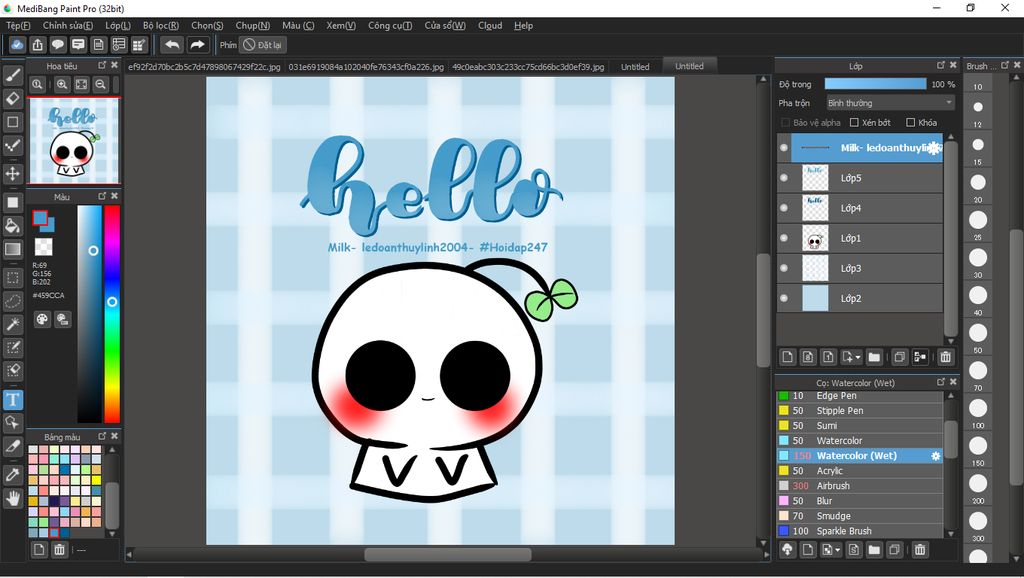Choose the Eyedropper tool
Viewport: 1024px width, 578px height.
pyautogui.click(x=13, y=473)
